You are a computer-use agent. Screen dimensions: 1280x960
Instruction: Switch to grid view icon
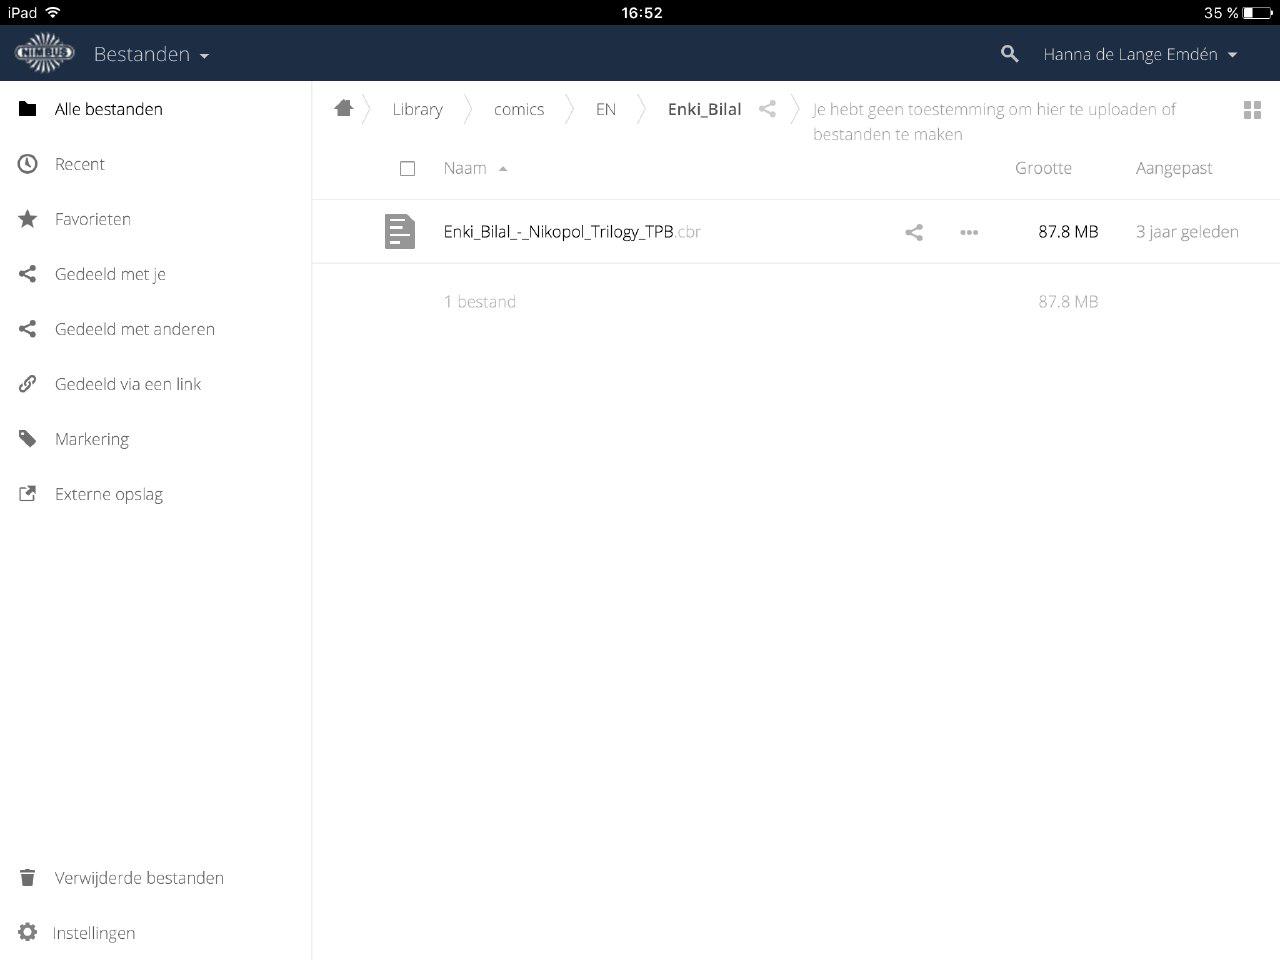point(1251,110)
